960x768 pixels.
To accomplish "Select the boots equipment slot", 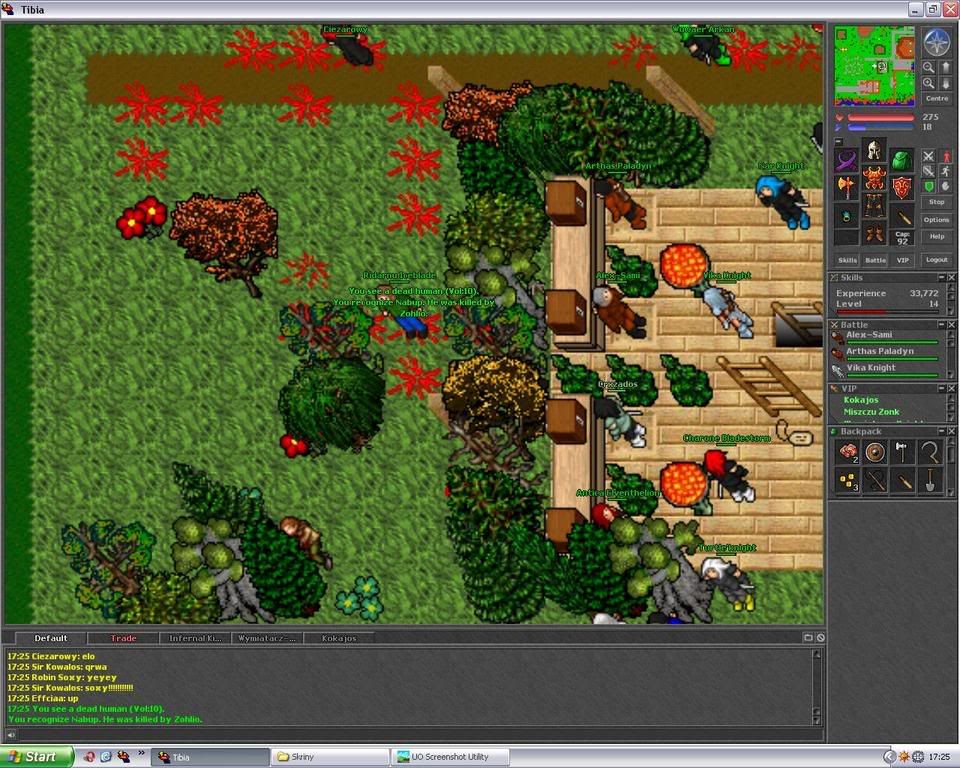I will click(x=874, y=234).
